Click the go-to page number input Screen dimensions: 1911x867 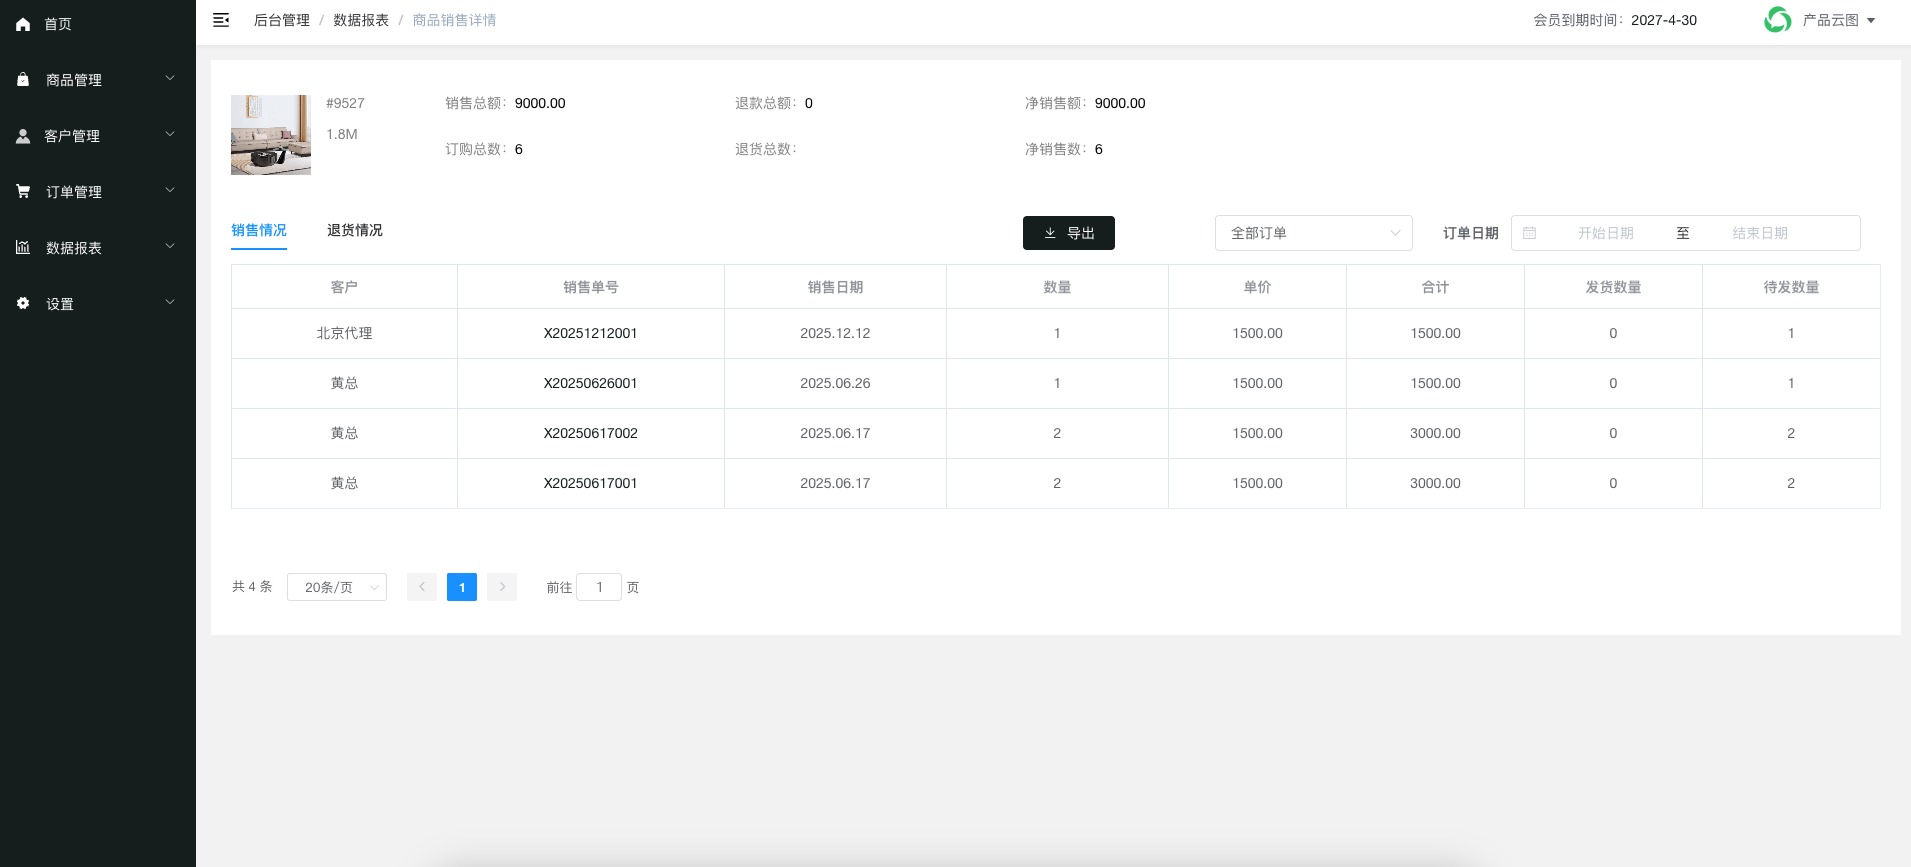point(599,587)
